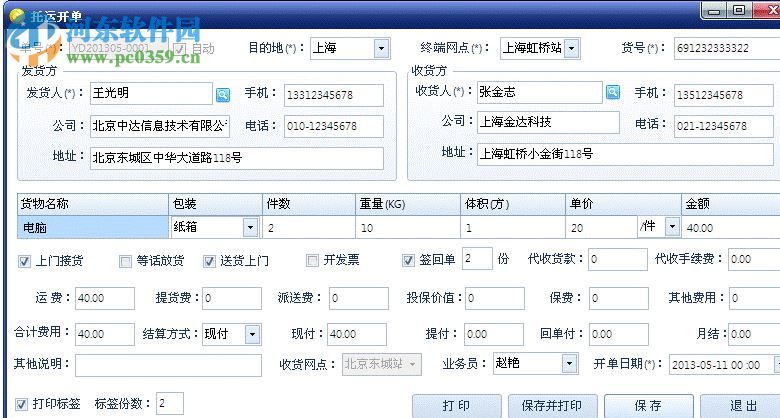Click 保费 input field
This screenshot has width=780, height=418.
tap(619, 299)
